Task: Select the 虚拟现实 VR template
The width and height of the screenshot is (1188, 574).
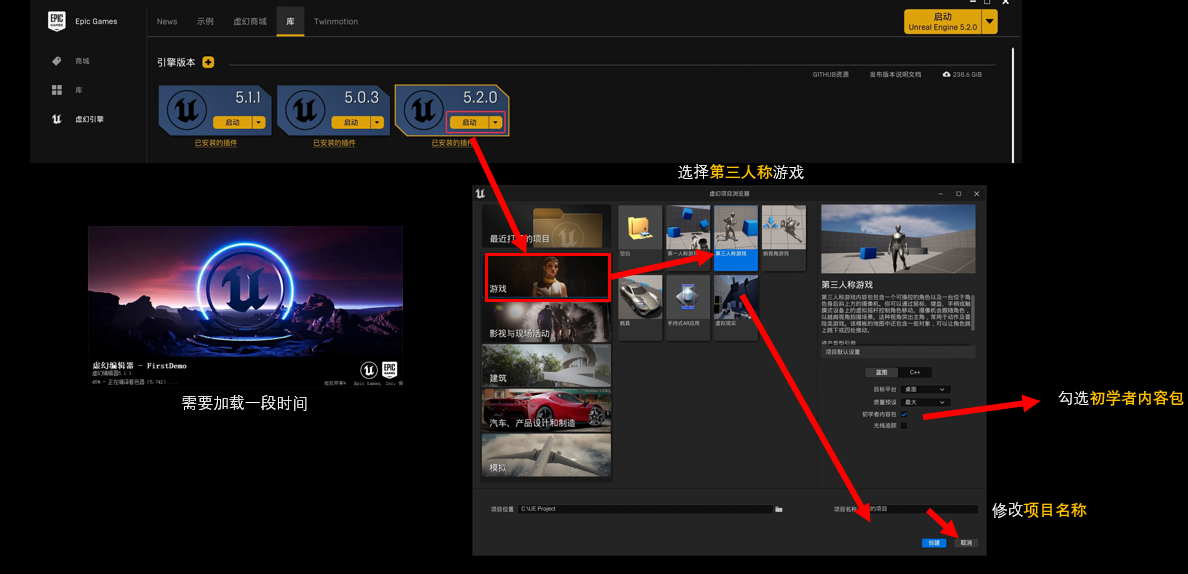Action: click(x=735, y=308)
